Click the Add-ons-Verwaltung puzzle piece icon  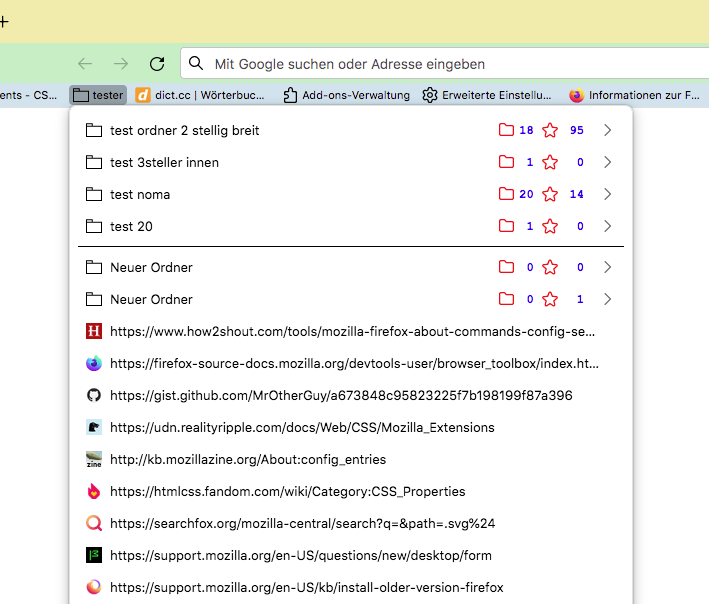290,96
